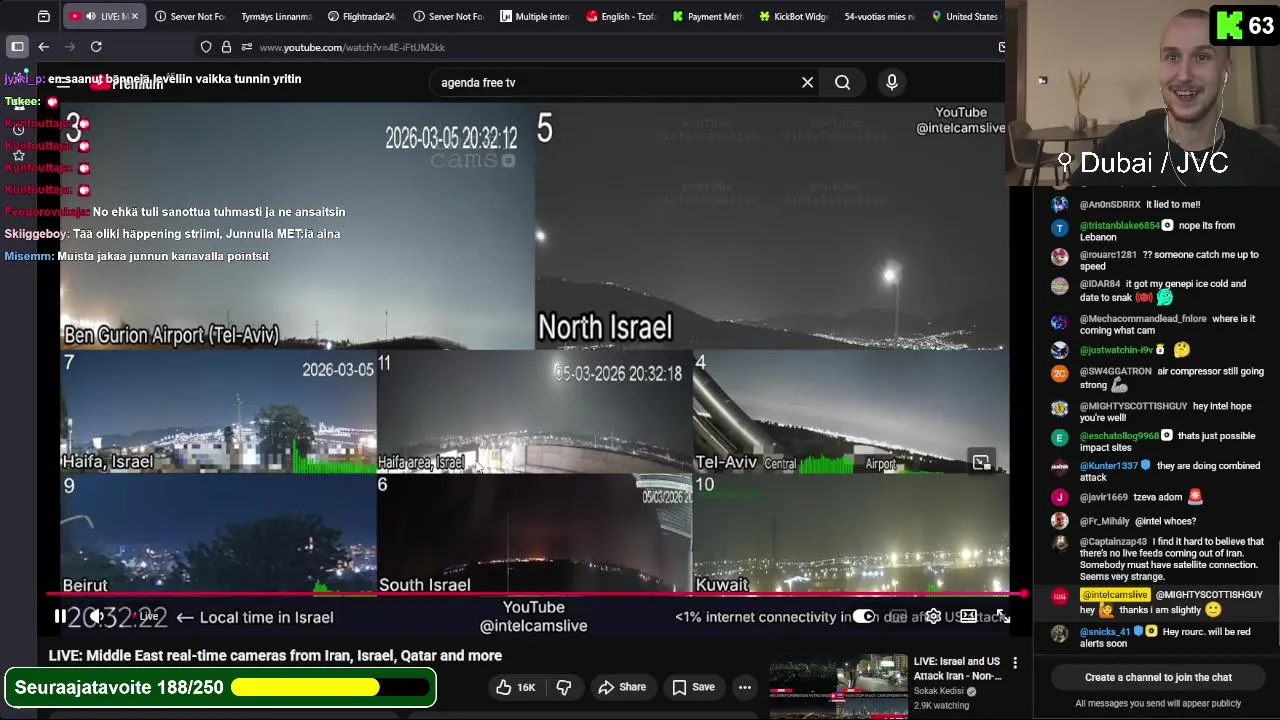Click avatar of @tristanblake6854 in chat
The height and width of the screenshot is (720, 1280).
pyautogui.click(x=1060, y=227)
